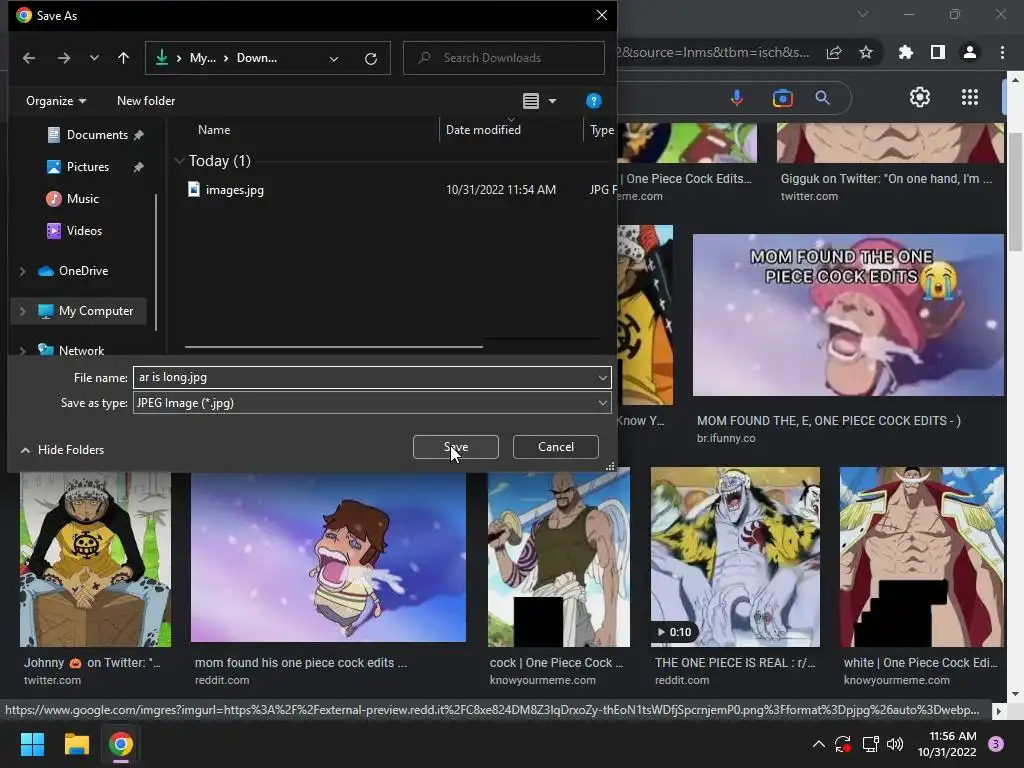Expand the My Computer tree node
The width and height of the screenshot is (1024, 768).
(x=23, y=311)
